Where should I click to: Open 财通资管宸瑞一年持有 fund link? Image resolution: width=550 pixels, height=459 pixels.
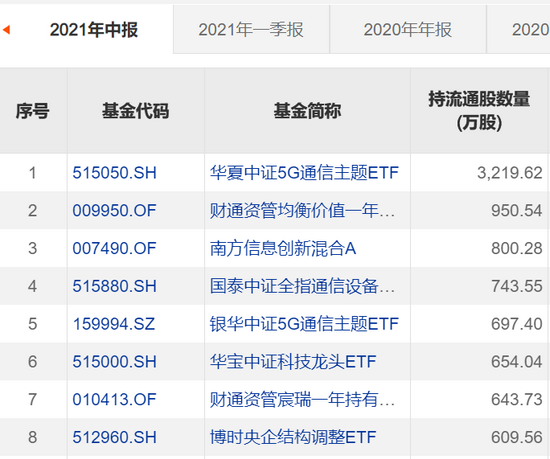[x=302, y=400]
